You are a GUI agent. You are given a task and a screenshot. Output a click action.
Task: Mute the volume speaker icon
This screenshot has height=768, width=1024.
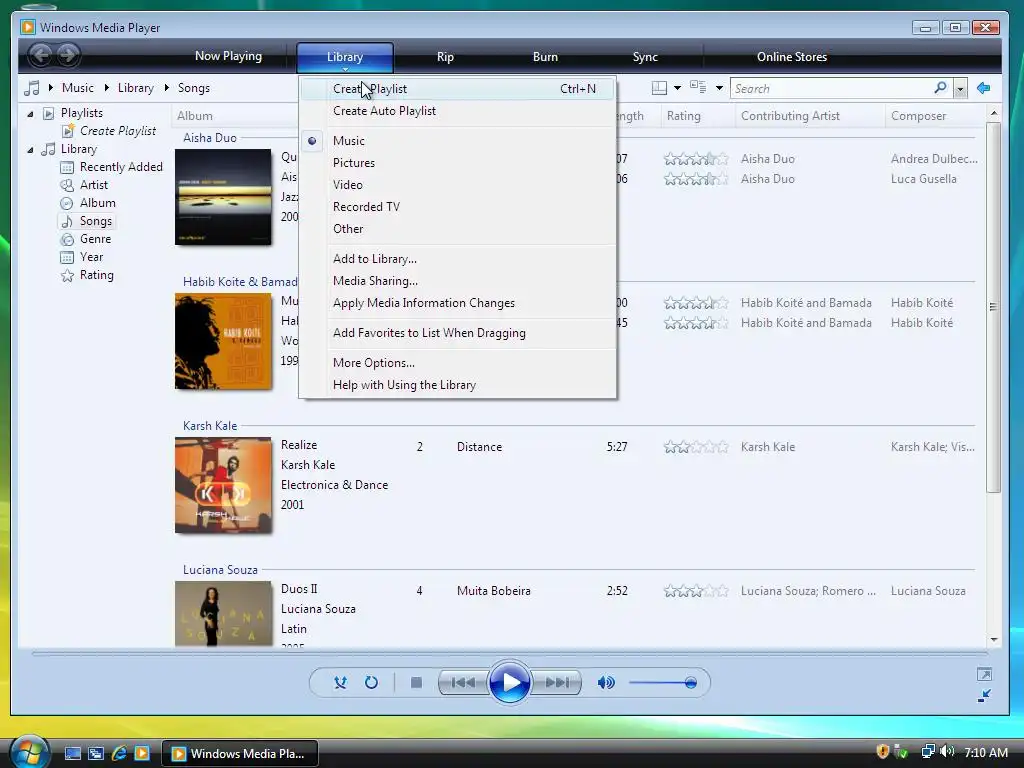tap(606, 683)
